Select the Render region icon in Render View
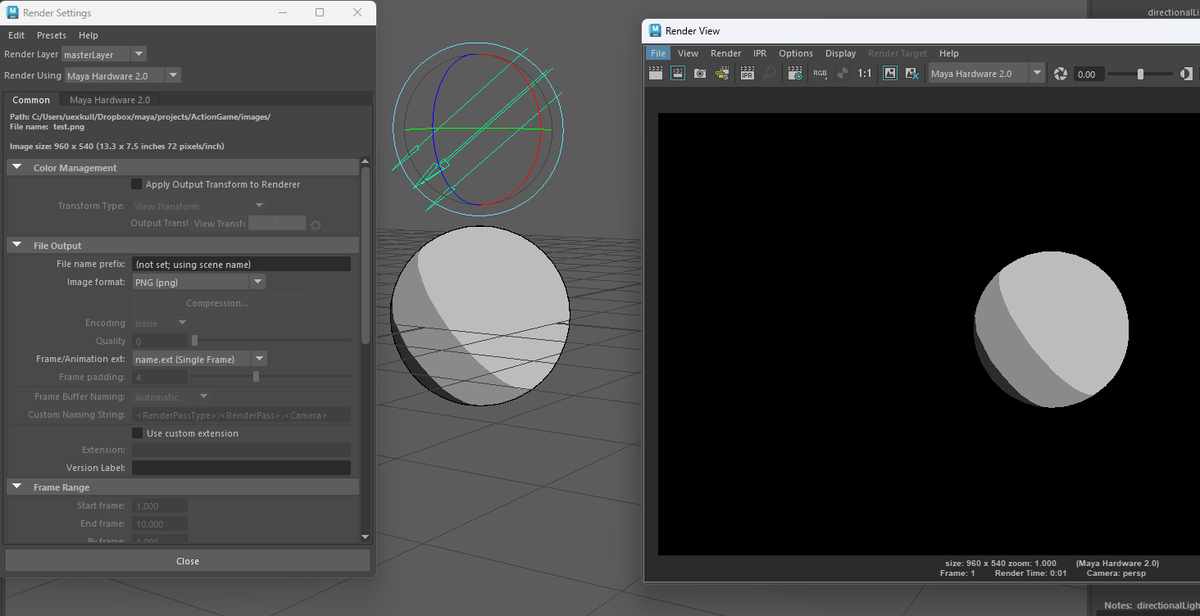 click(677, 73)
